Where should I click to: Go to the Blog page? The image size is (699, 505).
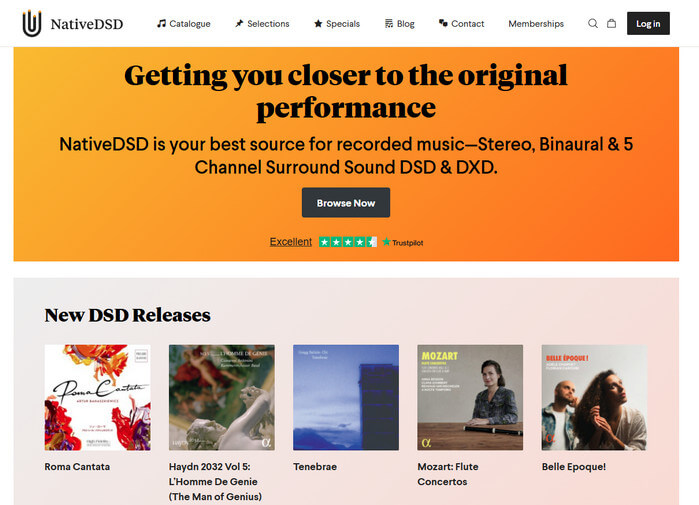[399, 24]
